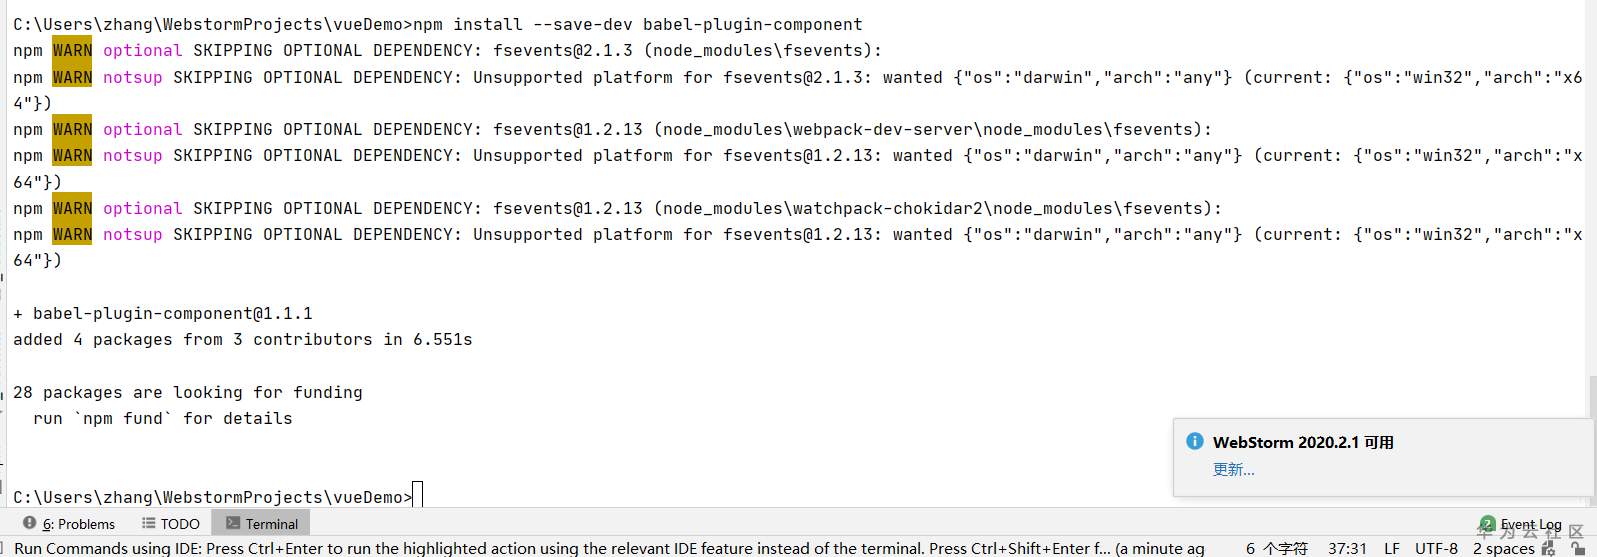Open the UTF-8 encoding selector
1597x557 pixels.
pos(1436,548)
